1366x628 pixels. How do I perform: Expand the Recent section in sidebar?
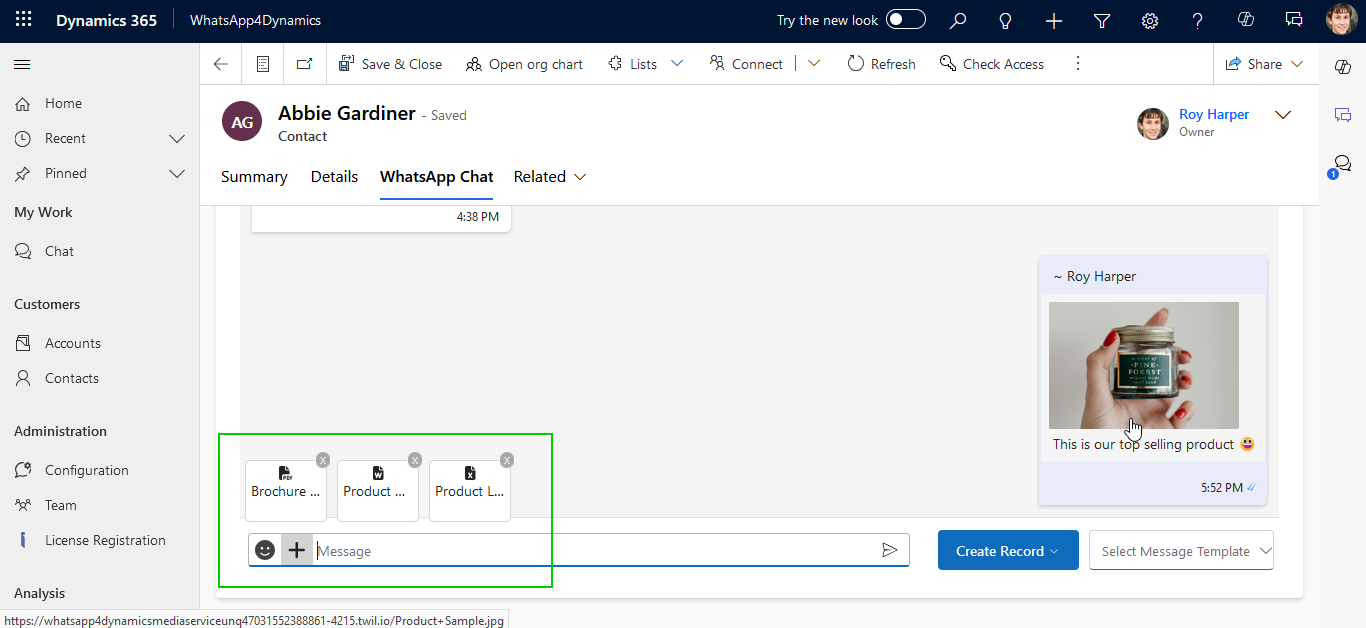[x=177, y=138]
